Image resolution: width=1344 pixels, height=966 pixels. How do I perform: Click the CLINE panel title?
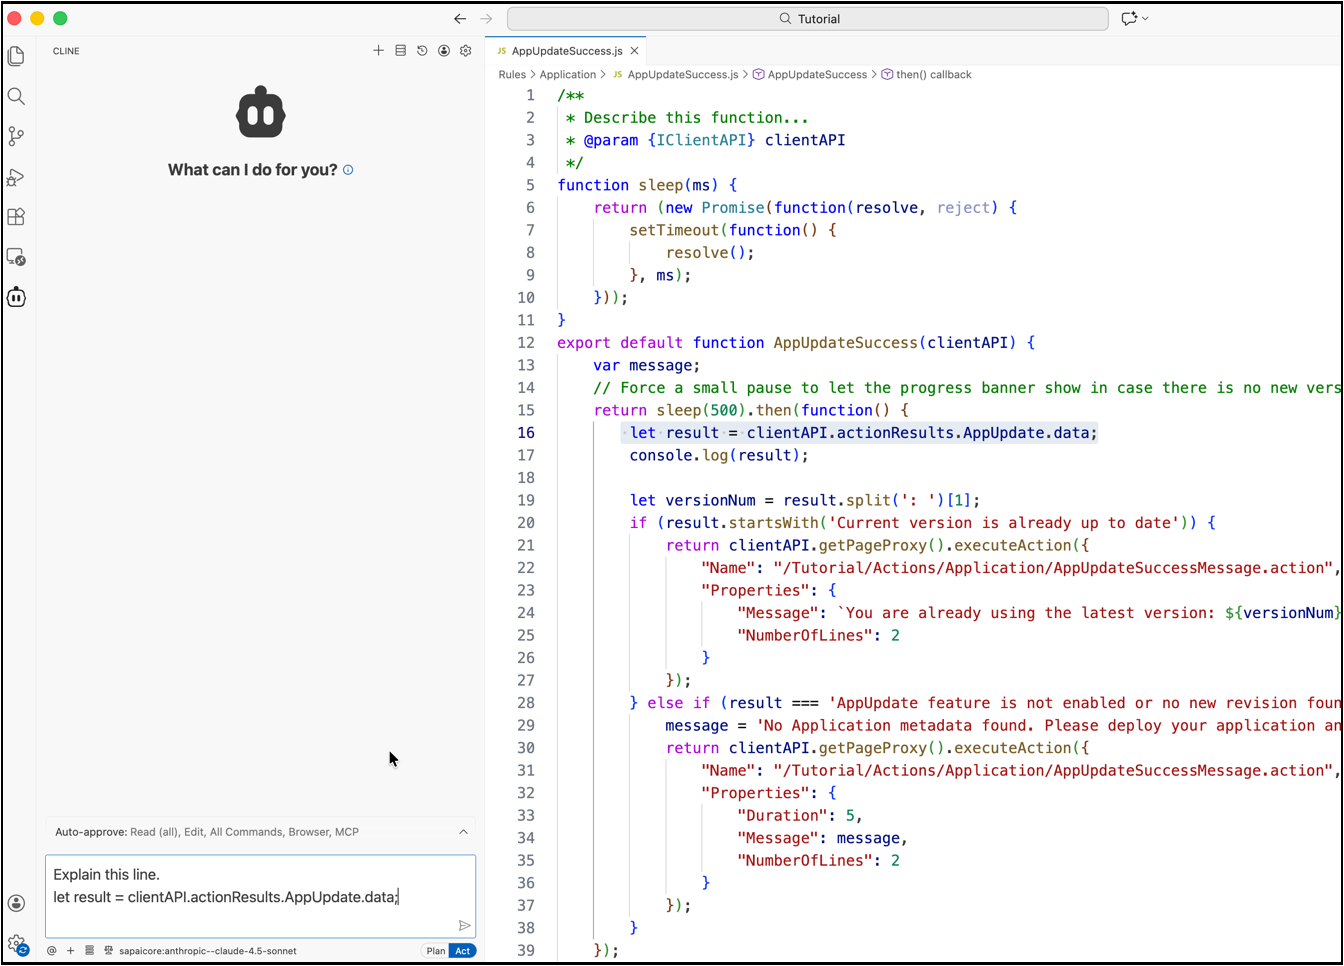click(66, 51)
